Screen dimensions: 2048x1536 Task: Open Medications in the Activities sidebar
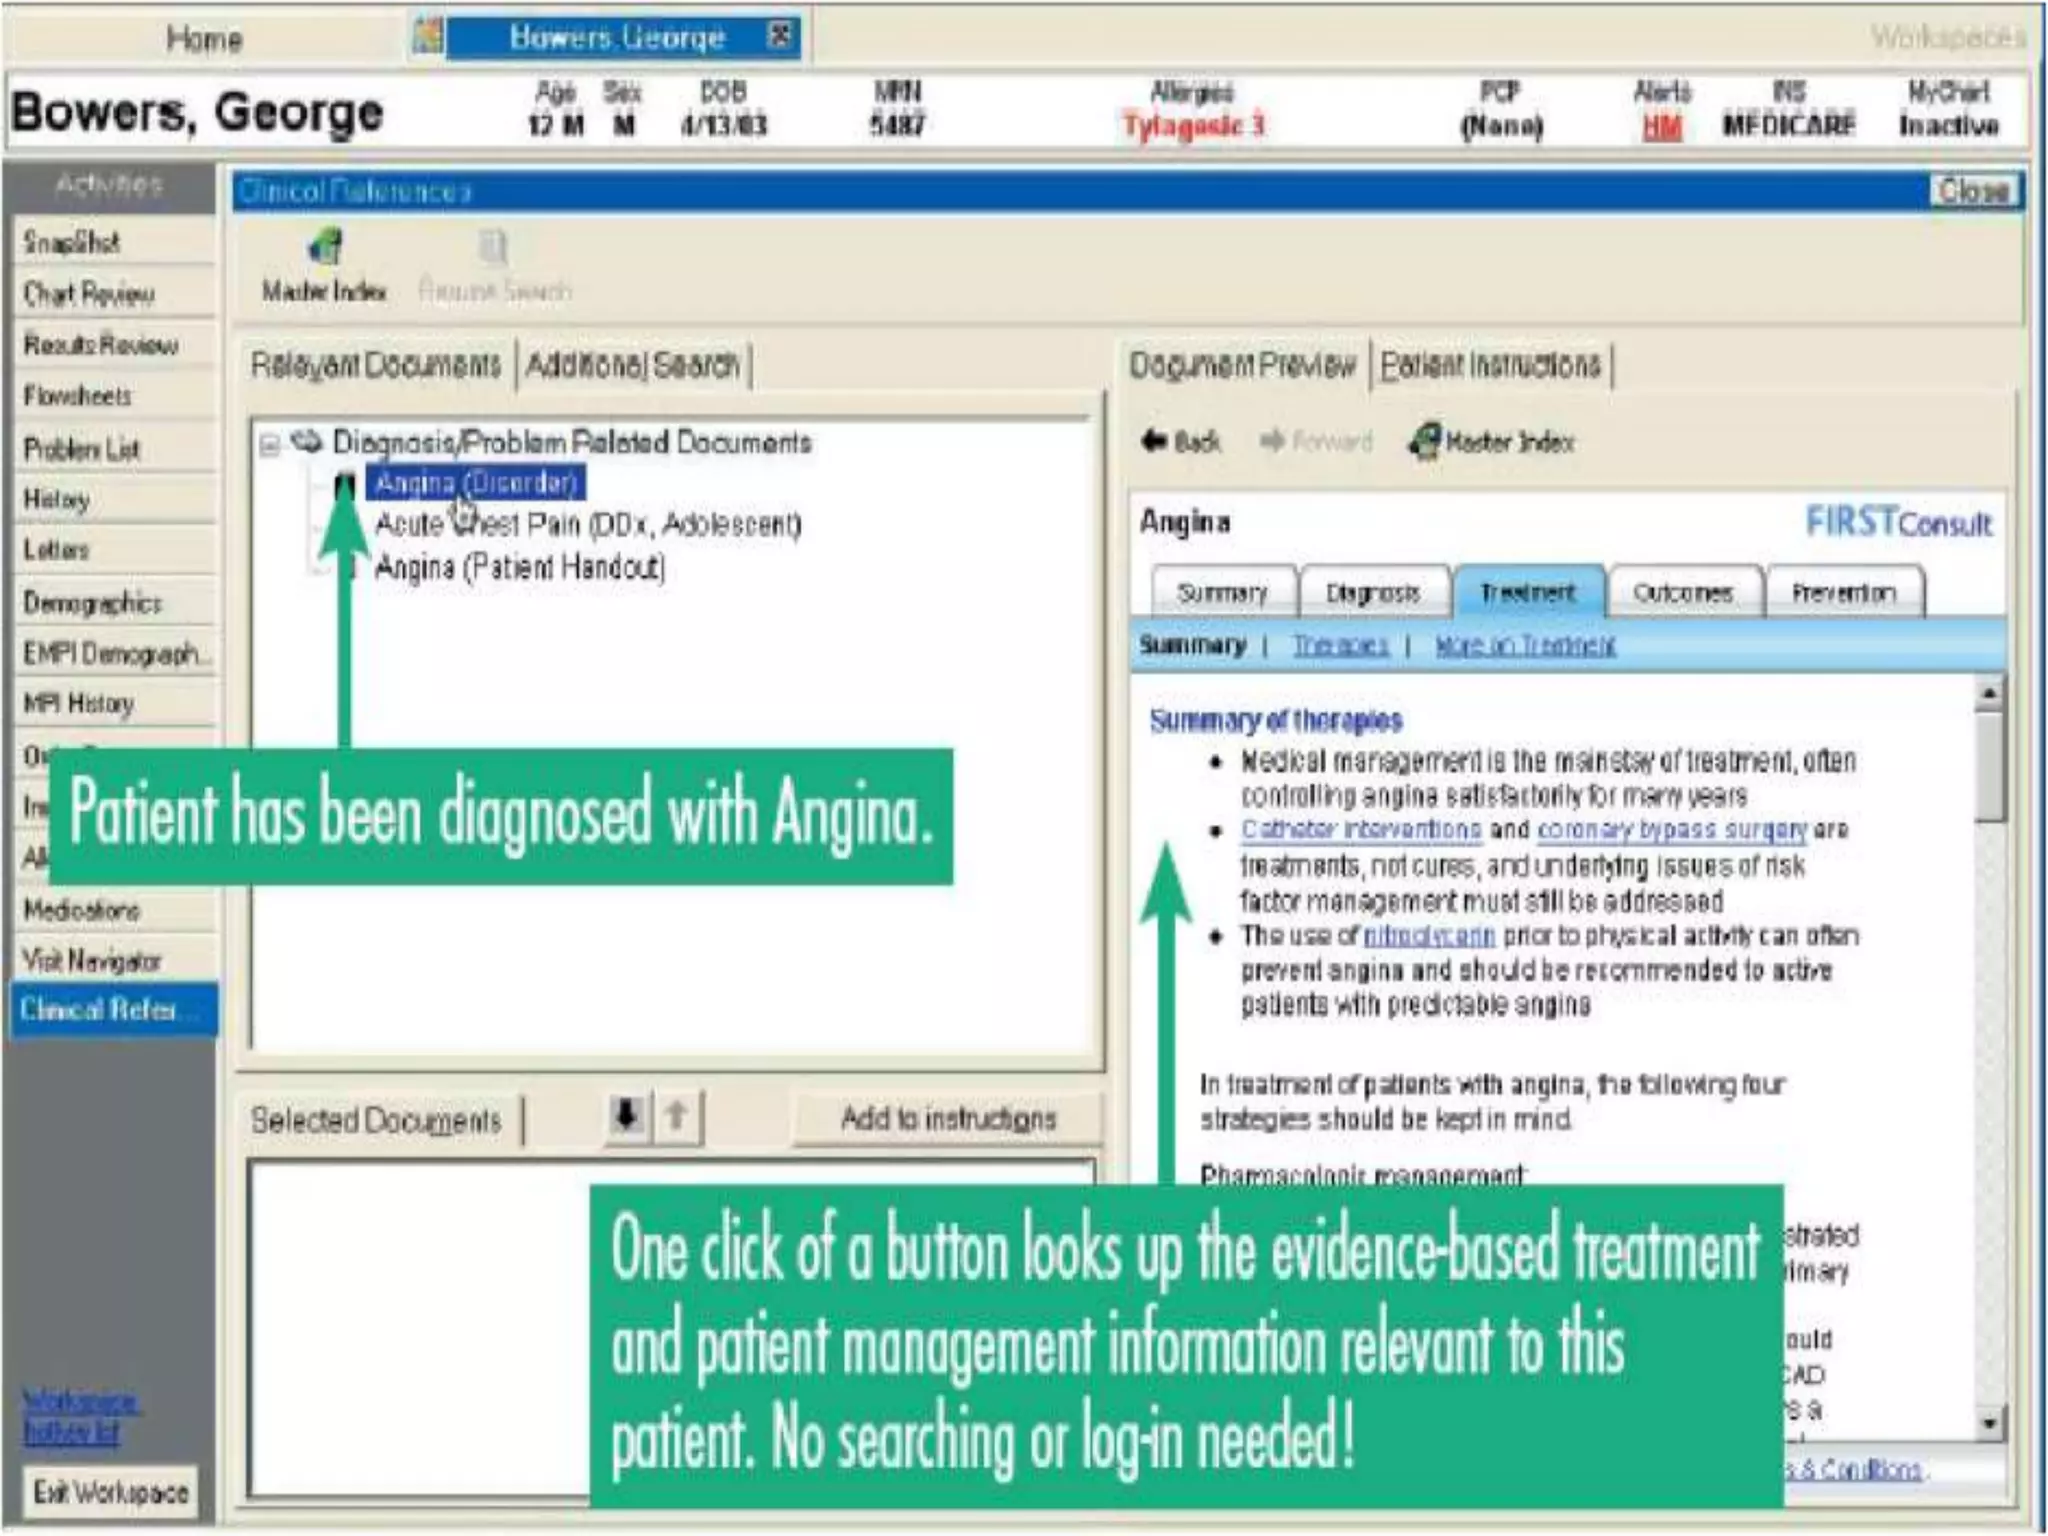pyautogui.click(x=82, y=910)
